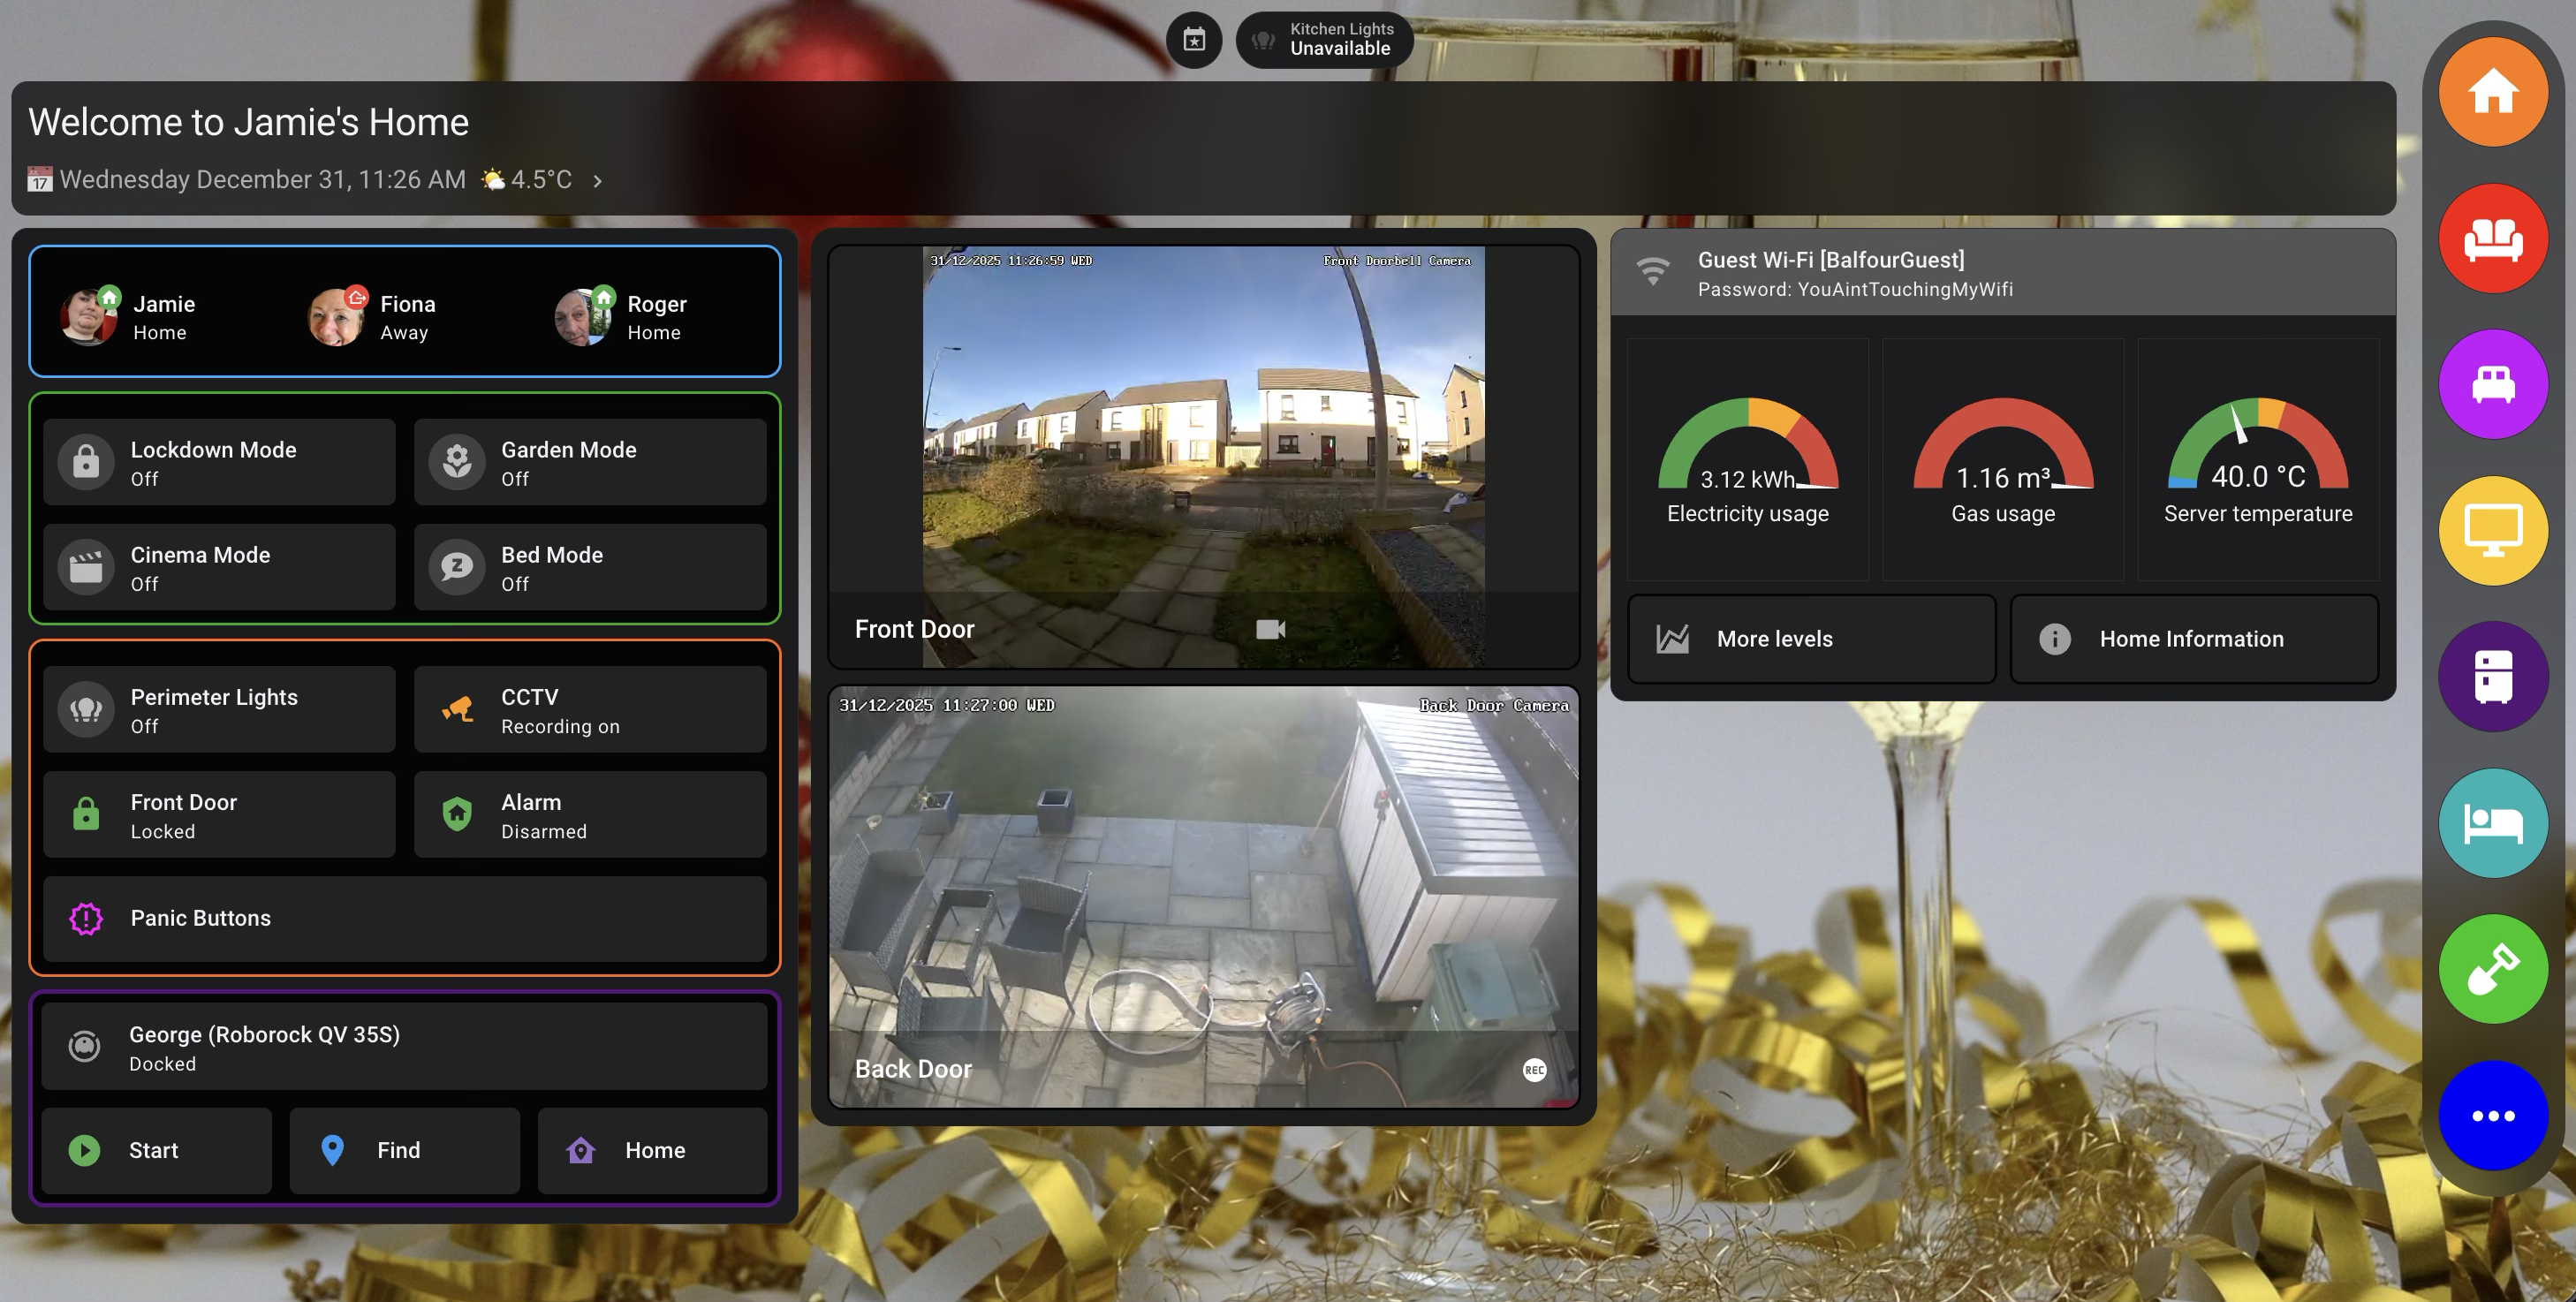
Task: Open the teal bed bedroom view
Action: [2492, 823]
